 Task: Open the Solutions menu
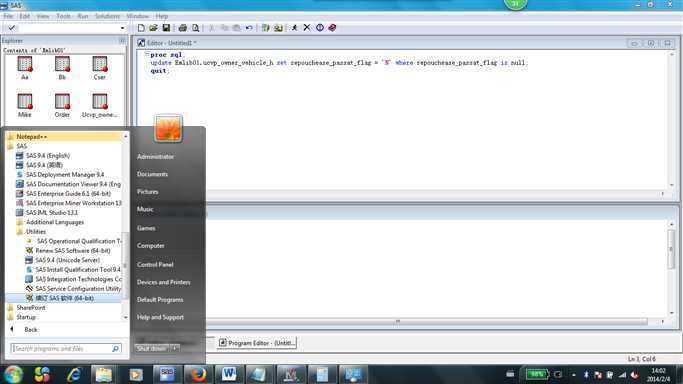pos(107,16)
